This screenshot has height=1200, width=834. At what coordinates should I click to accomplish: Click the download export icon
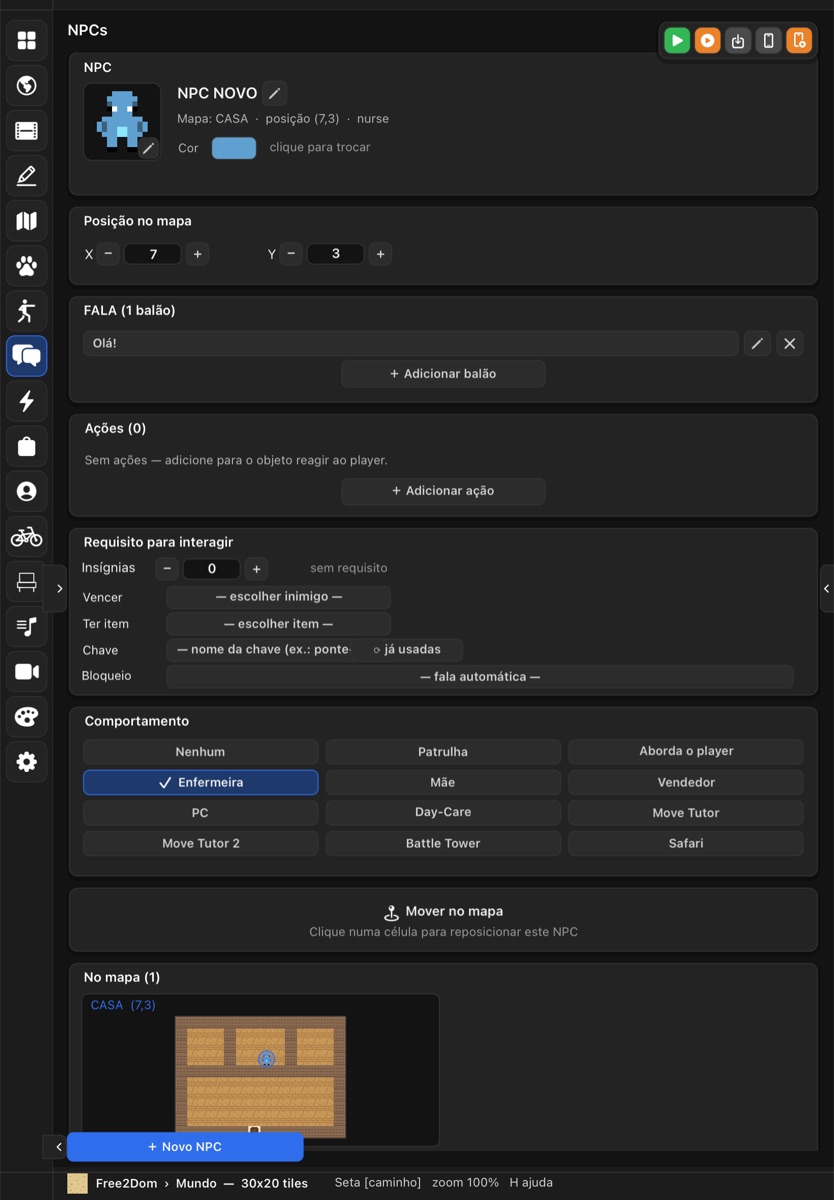[738, 40]
